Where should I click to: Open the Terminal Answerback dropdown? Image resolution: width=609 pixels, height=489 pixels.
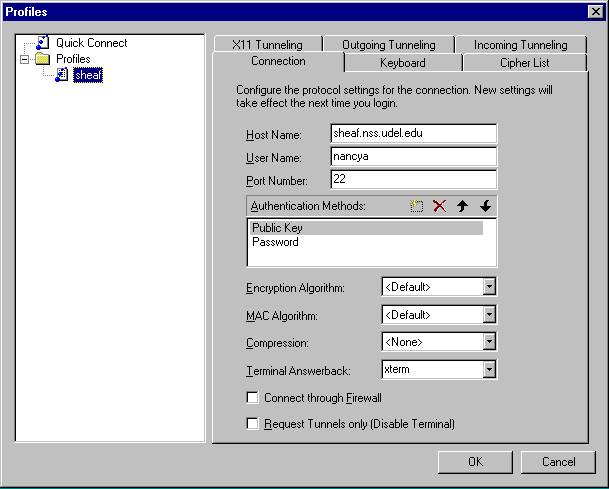click(489, 370)
